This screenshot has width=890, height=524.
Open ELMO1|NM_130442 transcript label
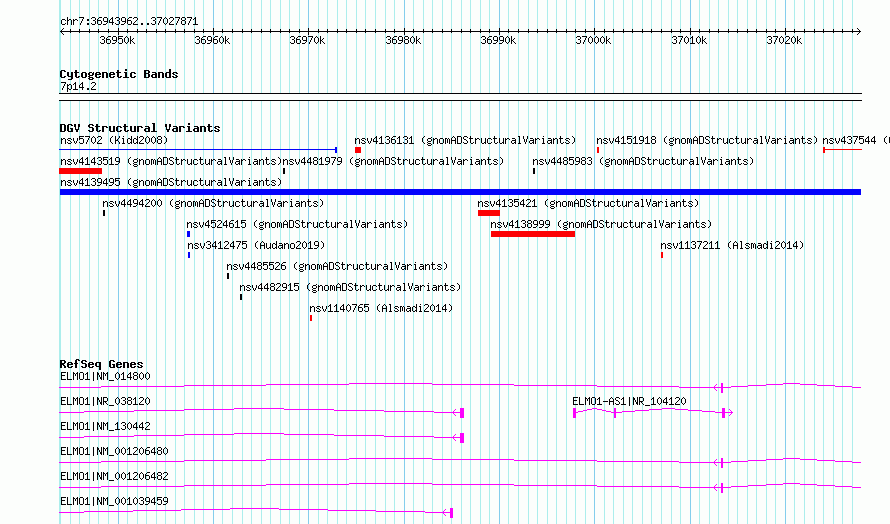click(105, 426)
